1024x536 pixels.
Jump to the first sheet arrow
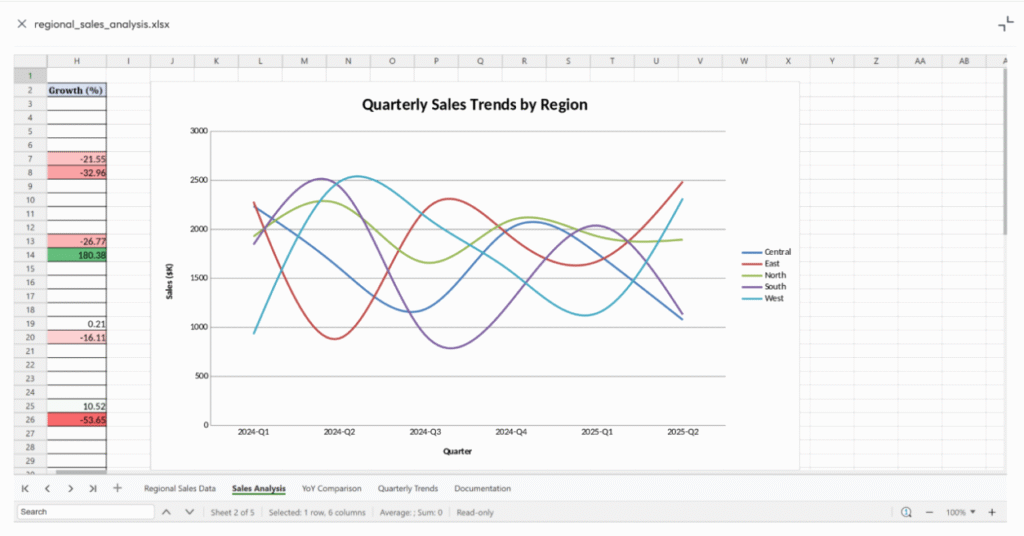pyautogui.click(x=25, y=488)
